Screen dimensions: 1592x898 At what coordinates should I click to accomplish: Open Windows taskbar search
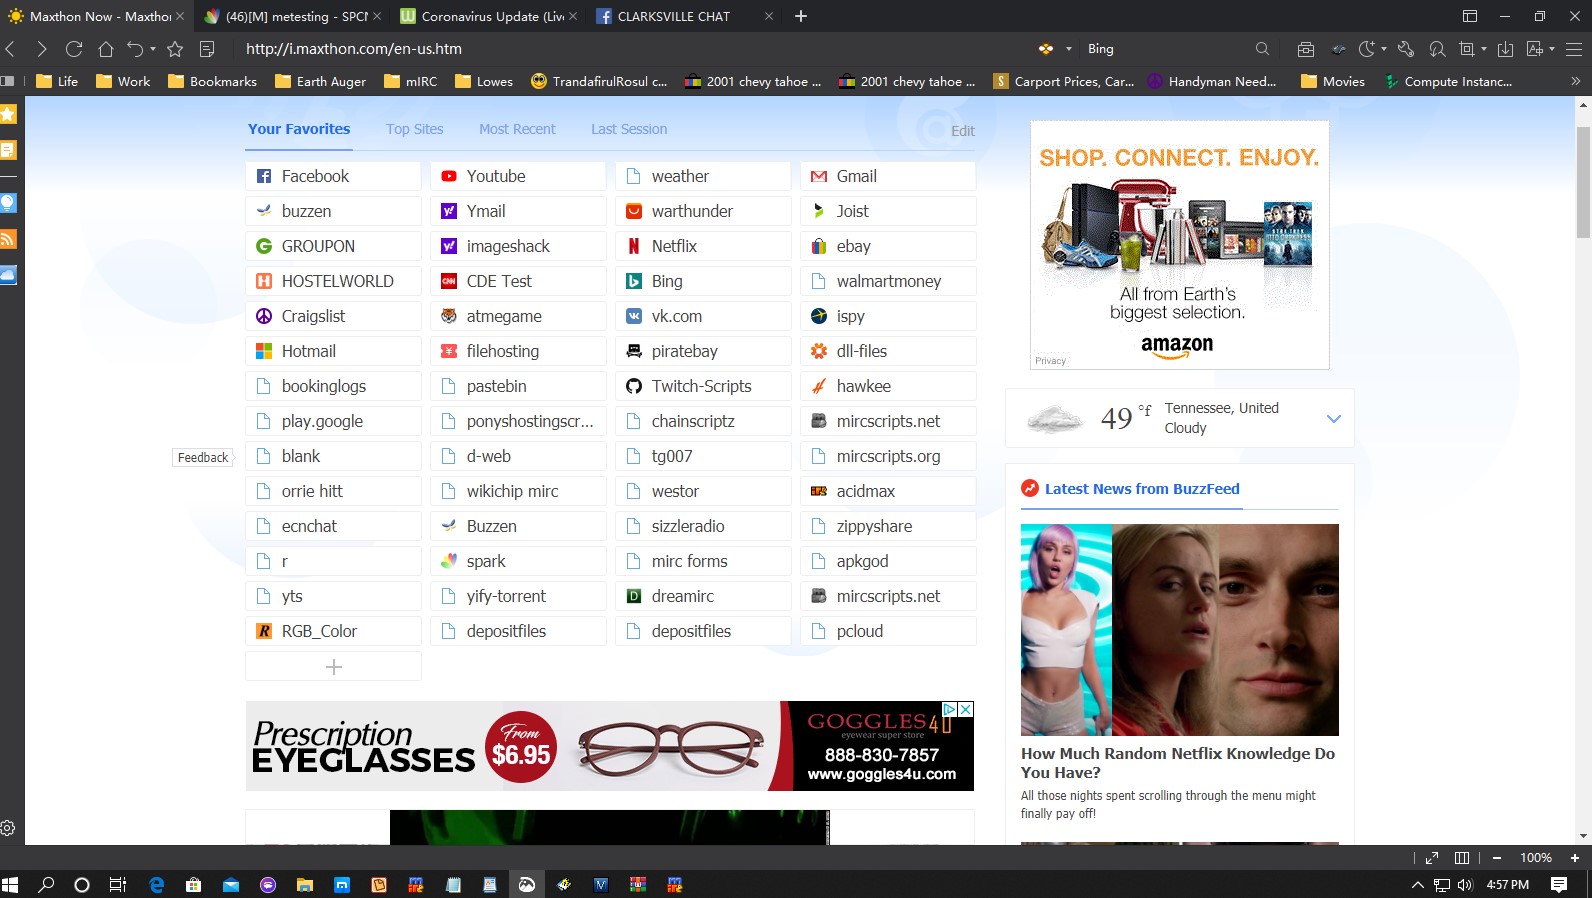click(x=46, y=885)
